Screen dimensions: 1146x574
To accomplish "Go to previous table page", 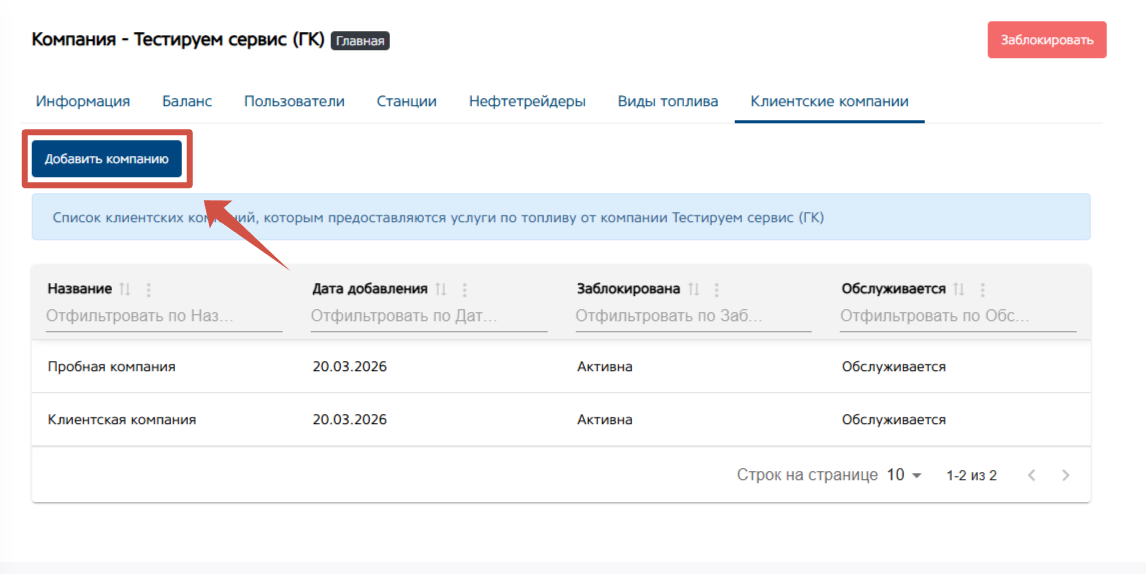I will [1033, 475].
